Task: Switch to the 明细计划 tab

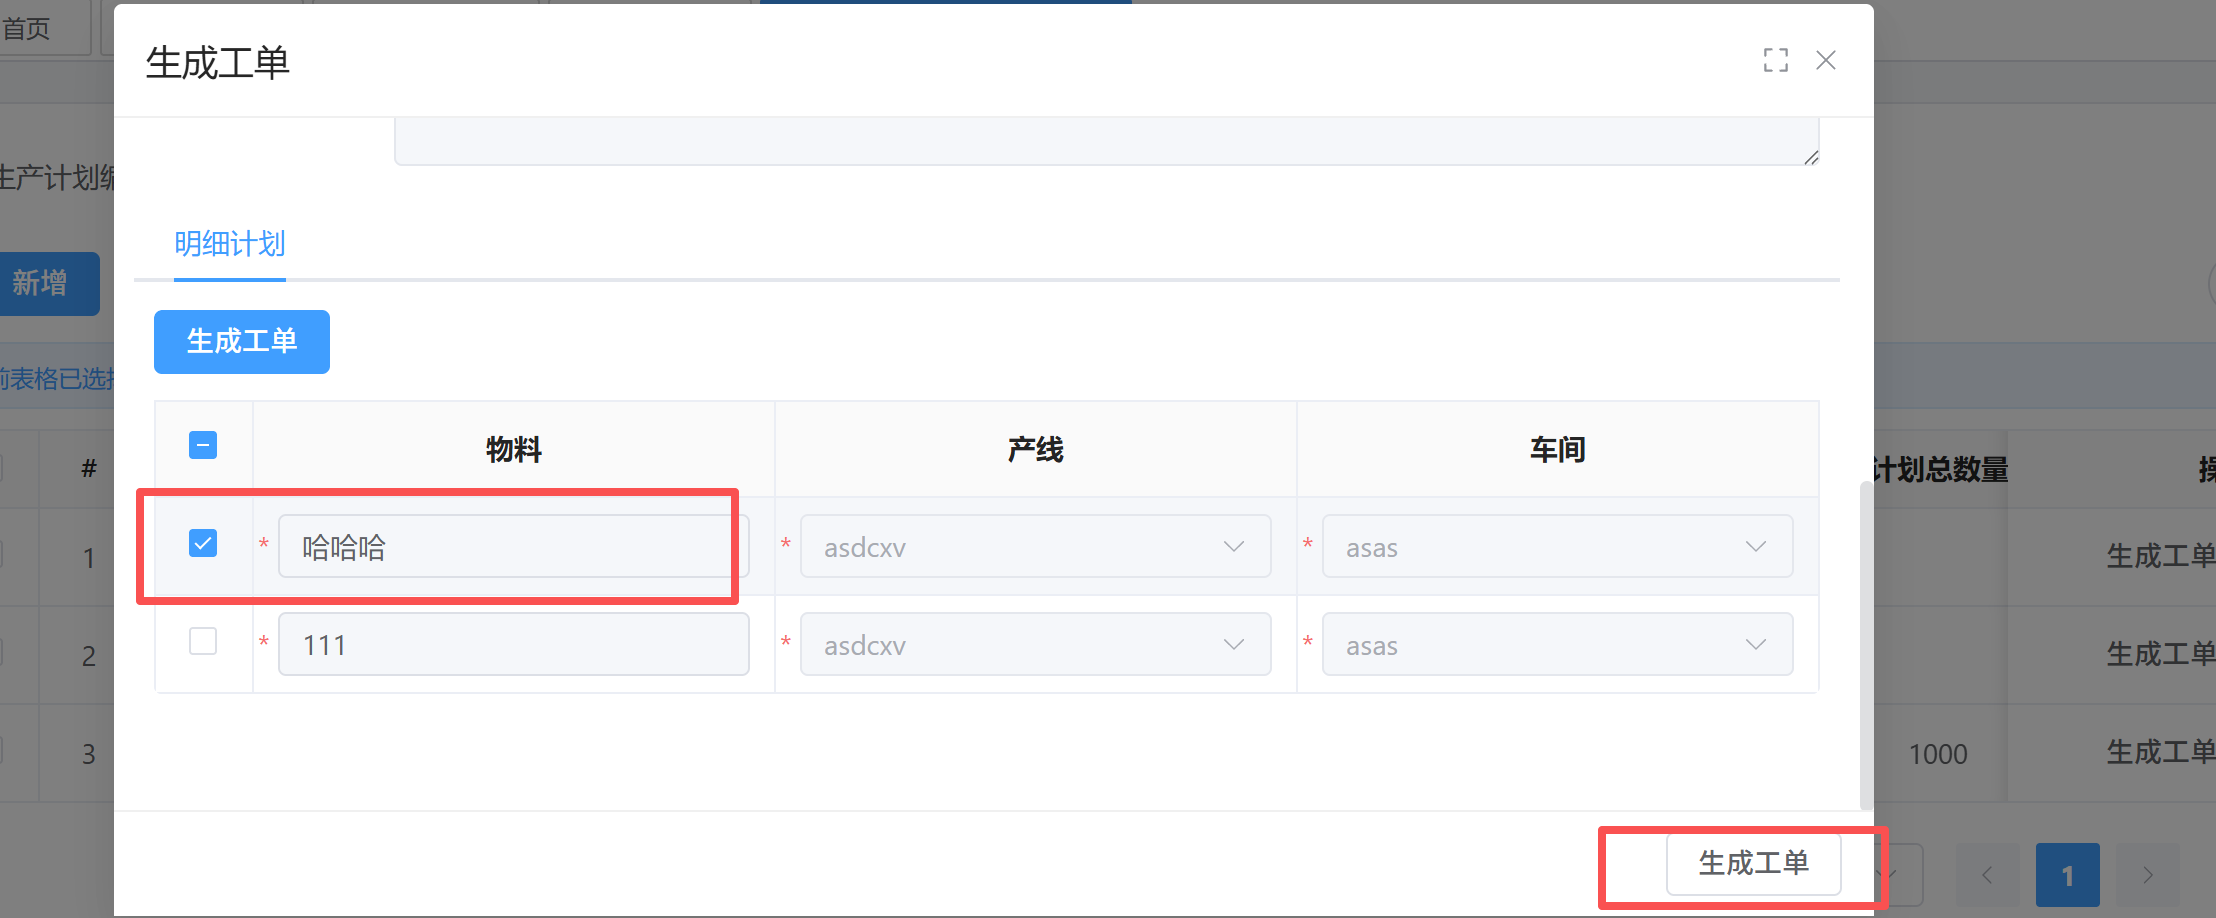Action: [229, 244]
